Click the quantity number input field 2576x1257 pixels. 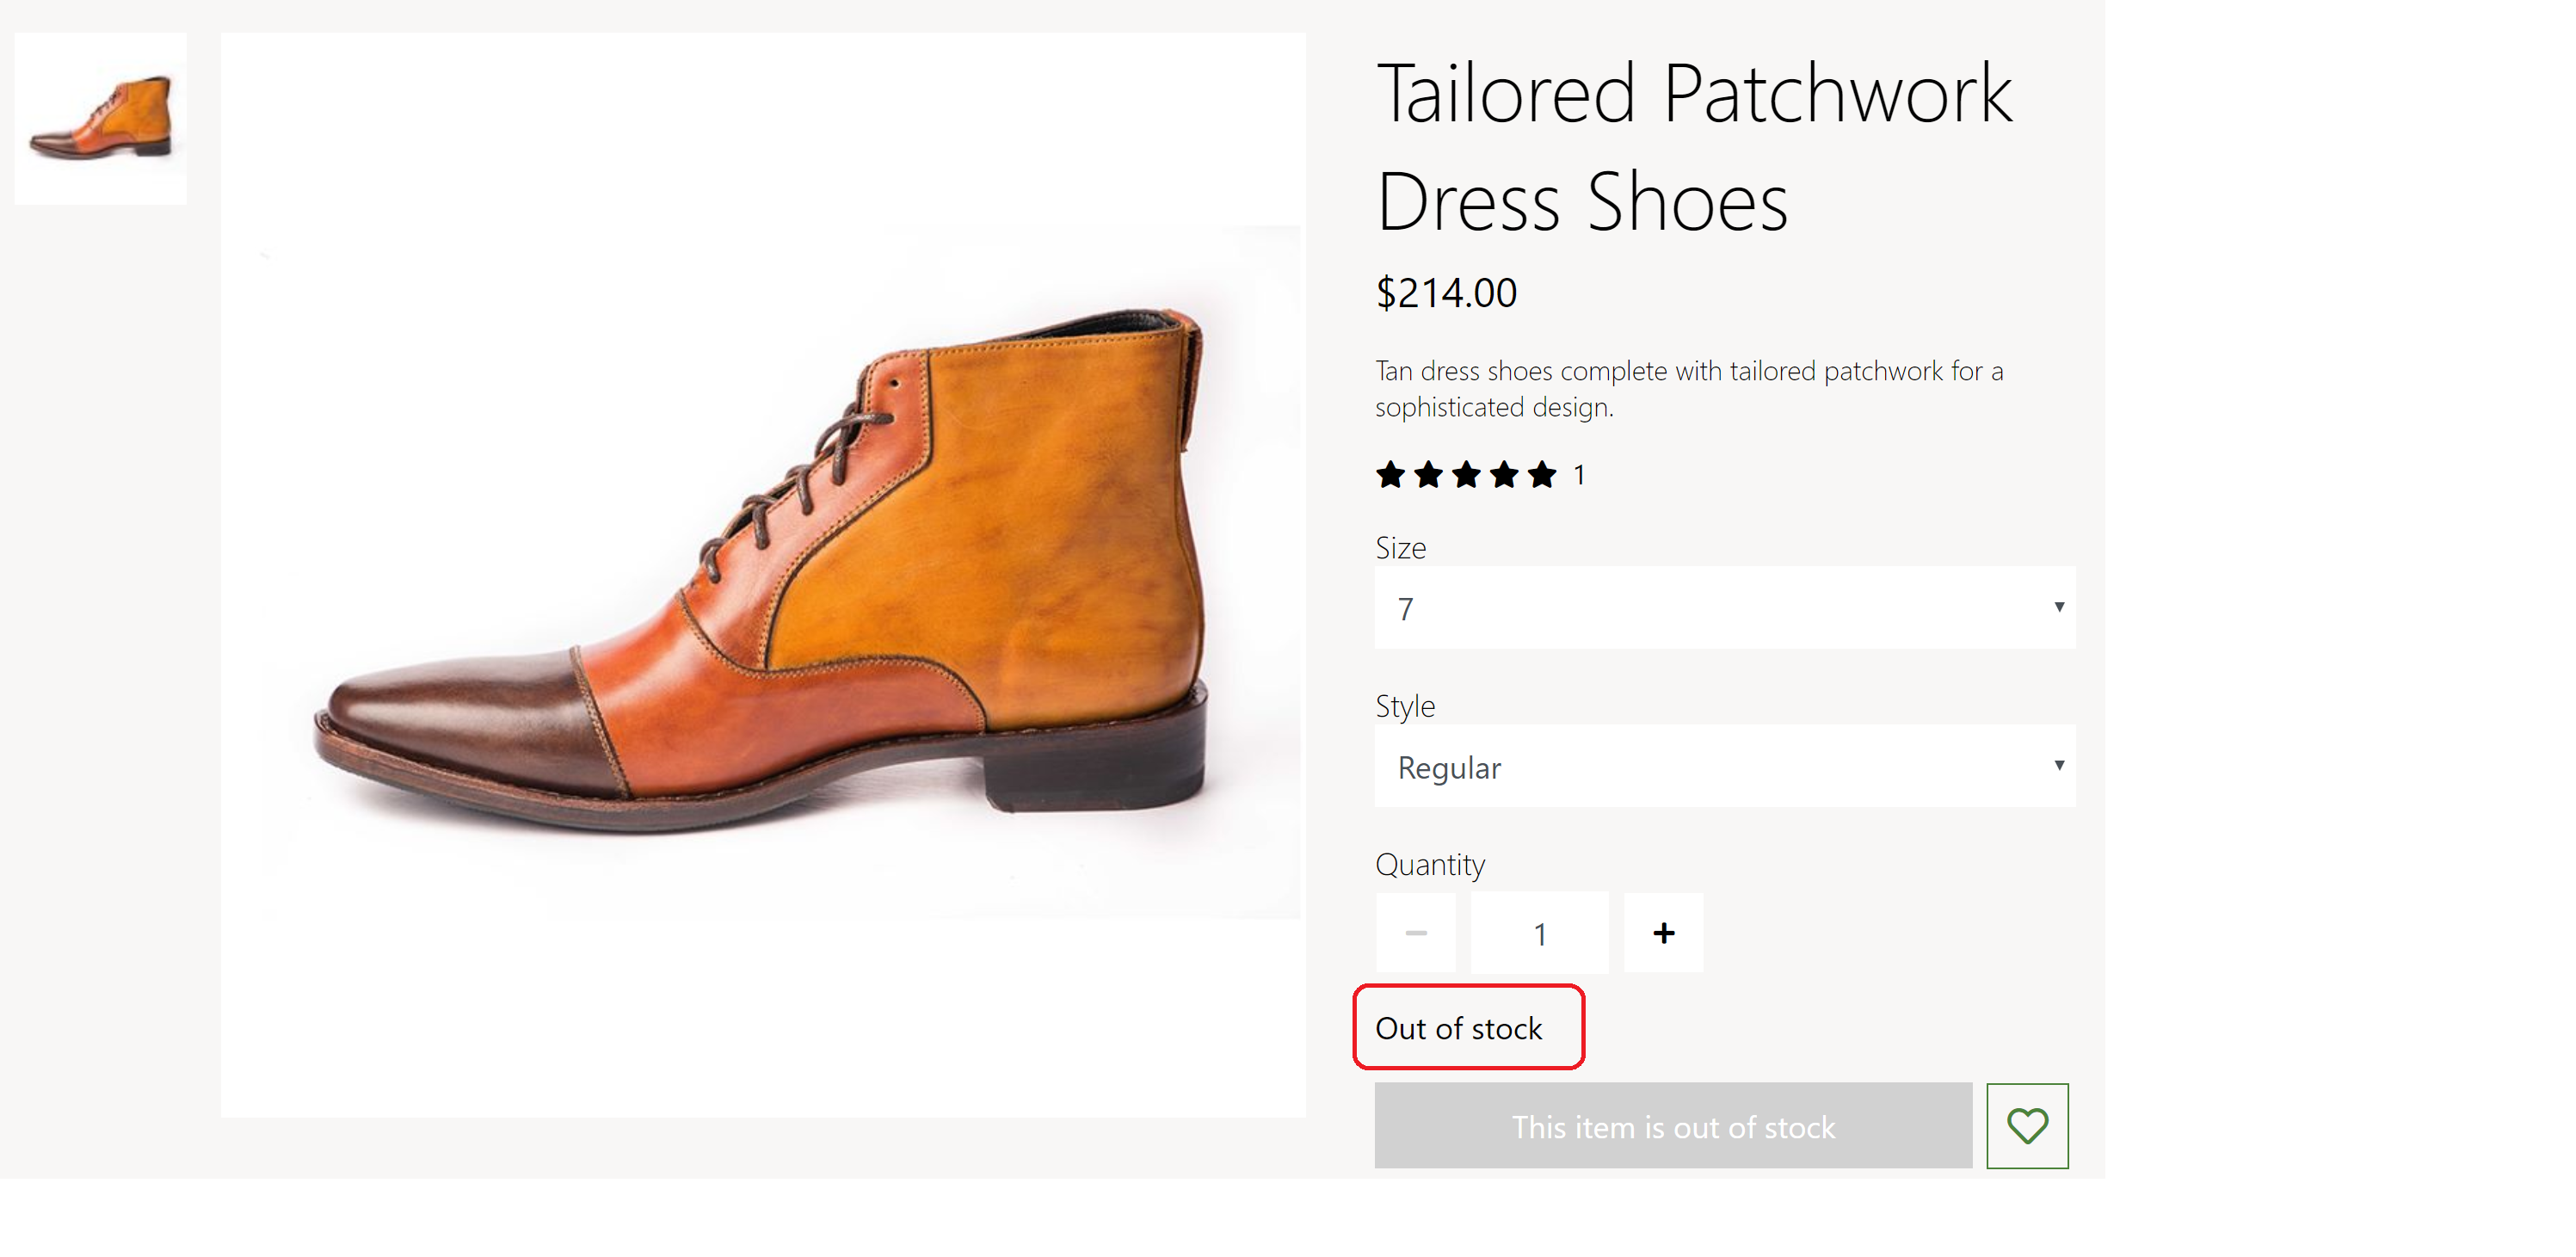coord(1539,932)
